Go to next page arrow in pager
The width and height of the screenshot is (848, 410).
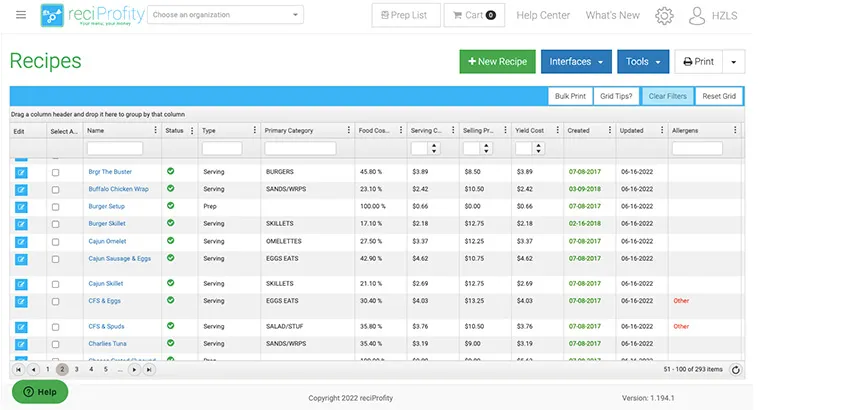pyautogui.click(x=134, y=369)
